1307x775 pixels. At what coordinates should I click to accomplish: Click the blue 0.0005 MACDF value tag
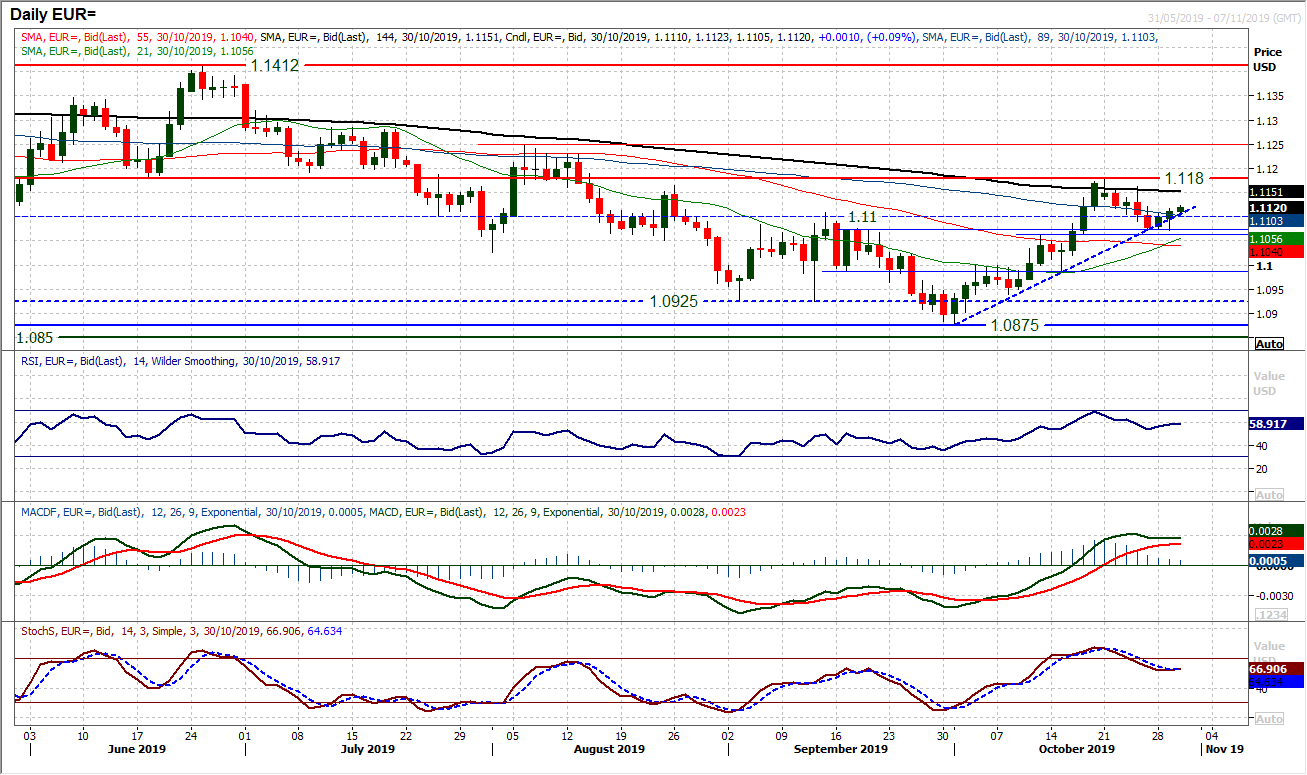click(x=1278, y=561)
